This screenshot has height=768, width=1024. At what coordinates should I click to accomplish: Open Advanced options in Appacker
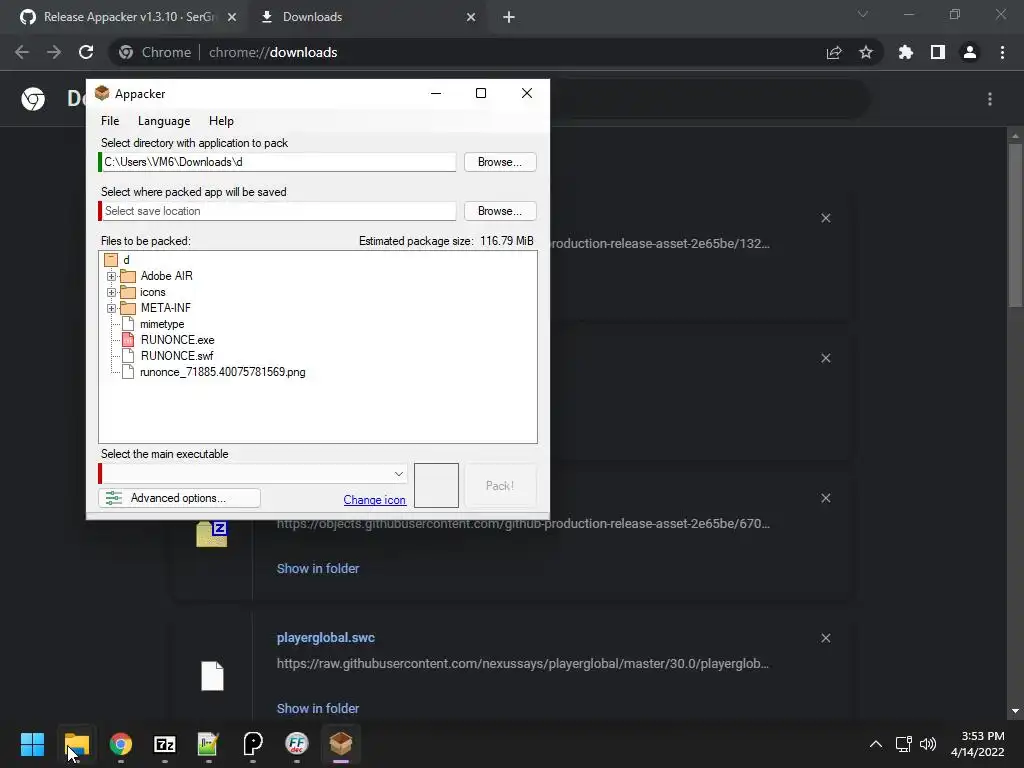pos(180,498)
